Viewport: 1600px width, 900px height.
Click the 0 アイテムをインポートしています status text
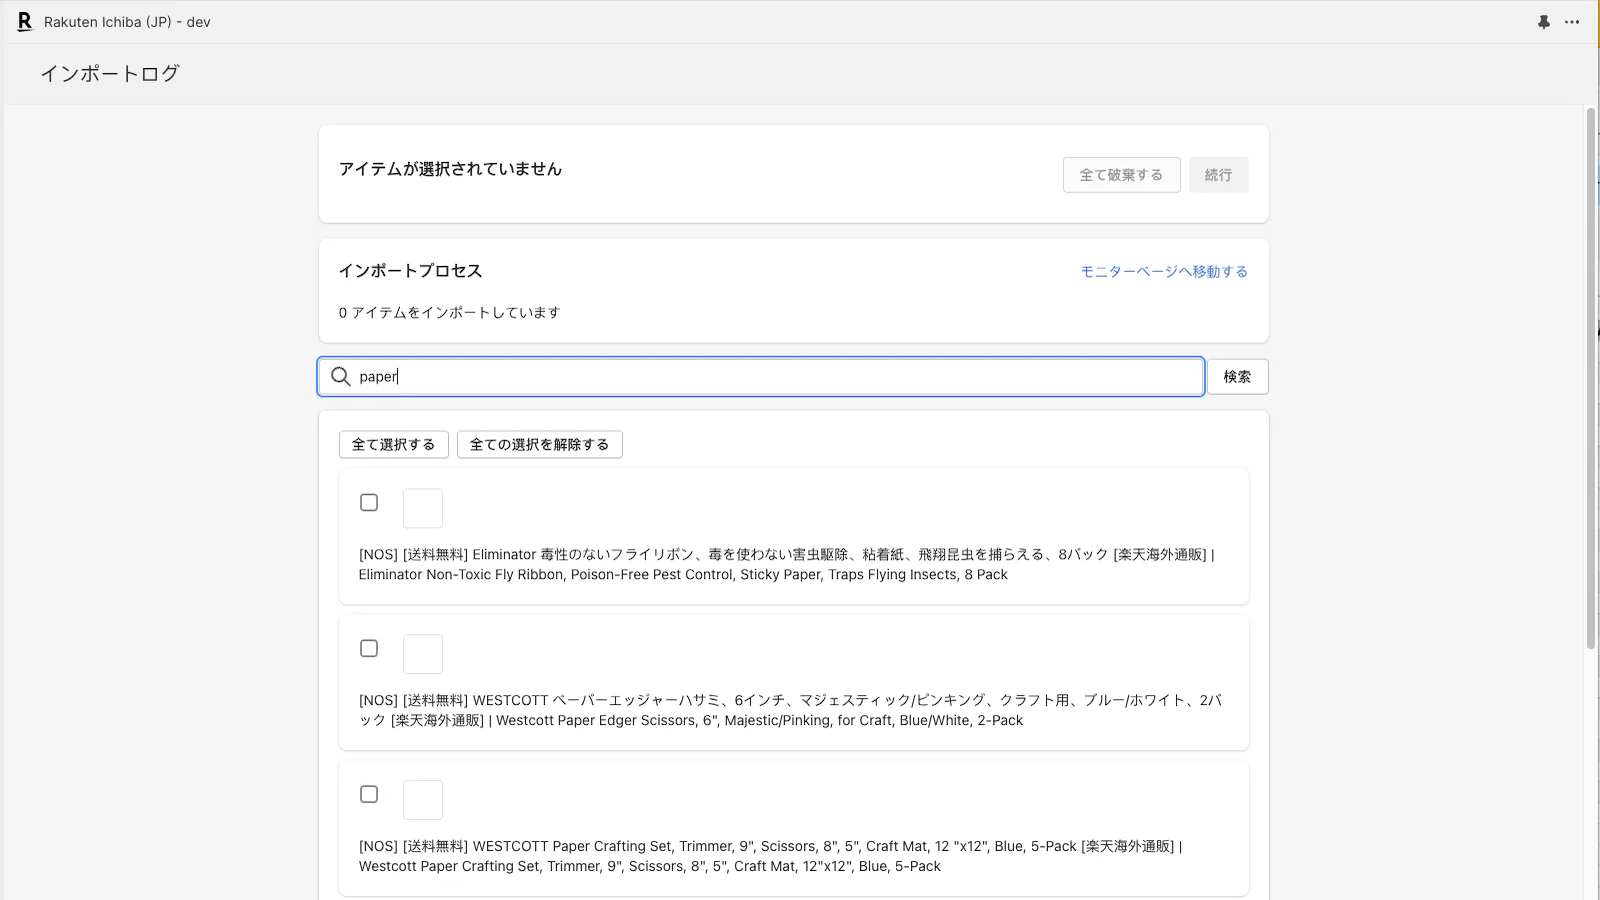[x=449, y=312]
